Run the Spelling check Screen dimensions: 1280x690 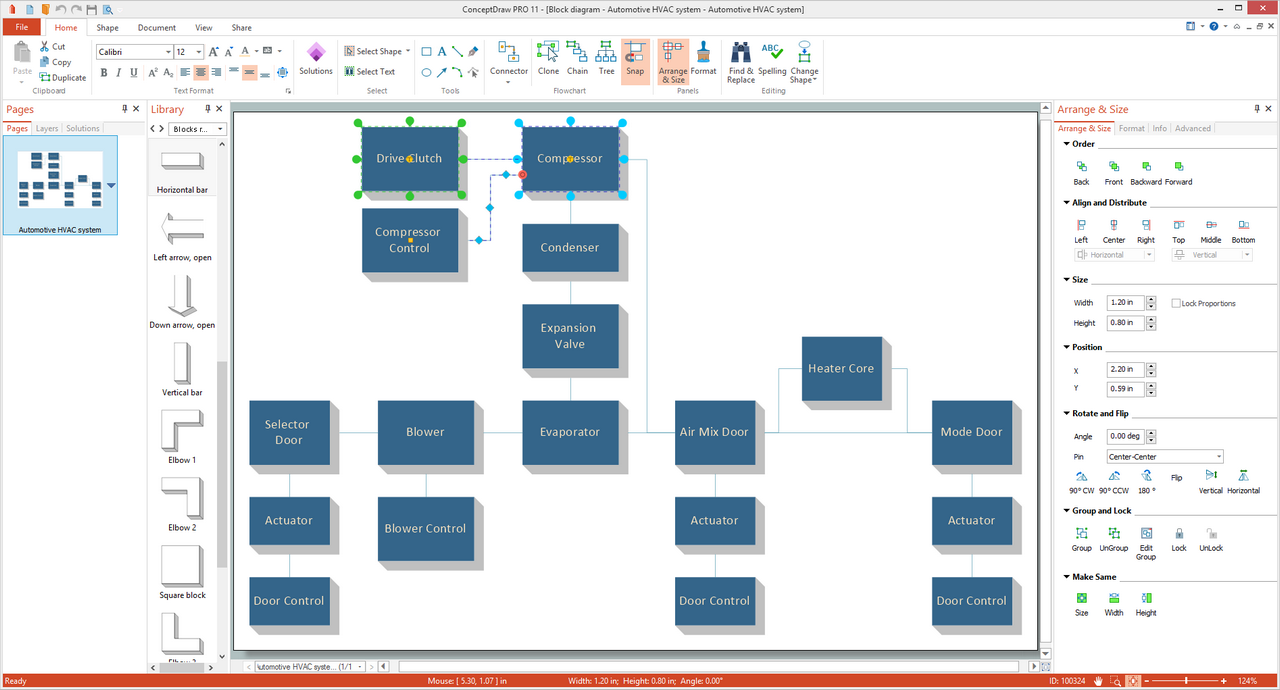[772, 58]
